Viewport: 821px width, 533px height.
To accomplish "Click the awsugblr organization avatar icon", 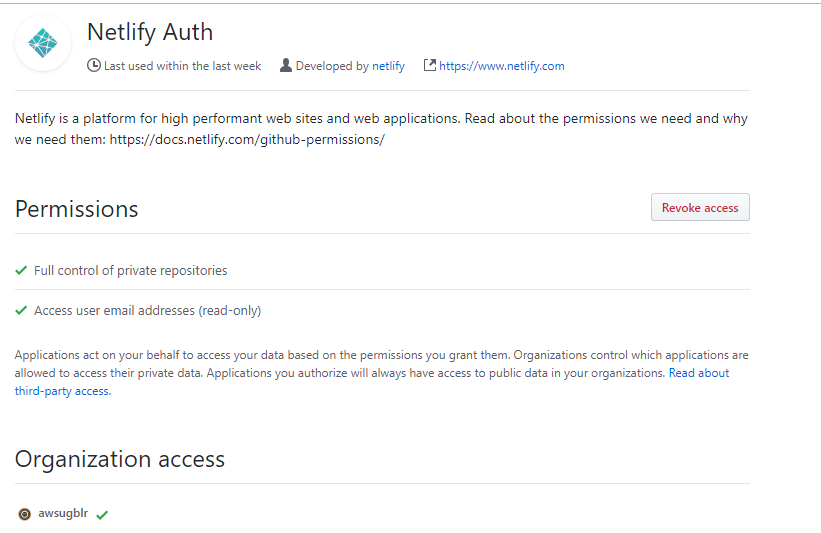I will [x=24, y=514].
